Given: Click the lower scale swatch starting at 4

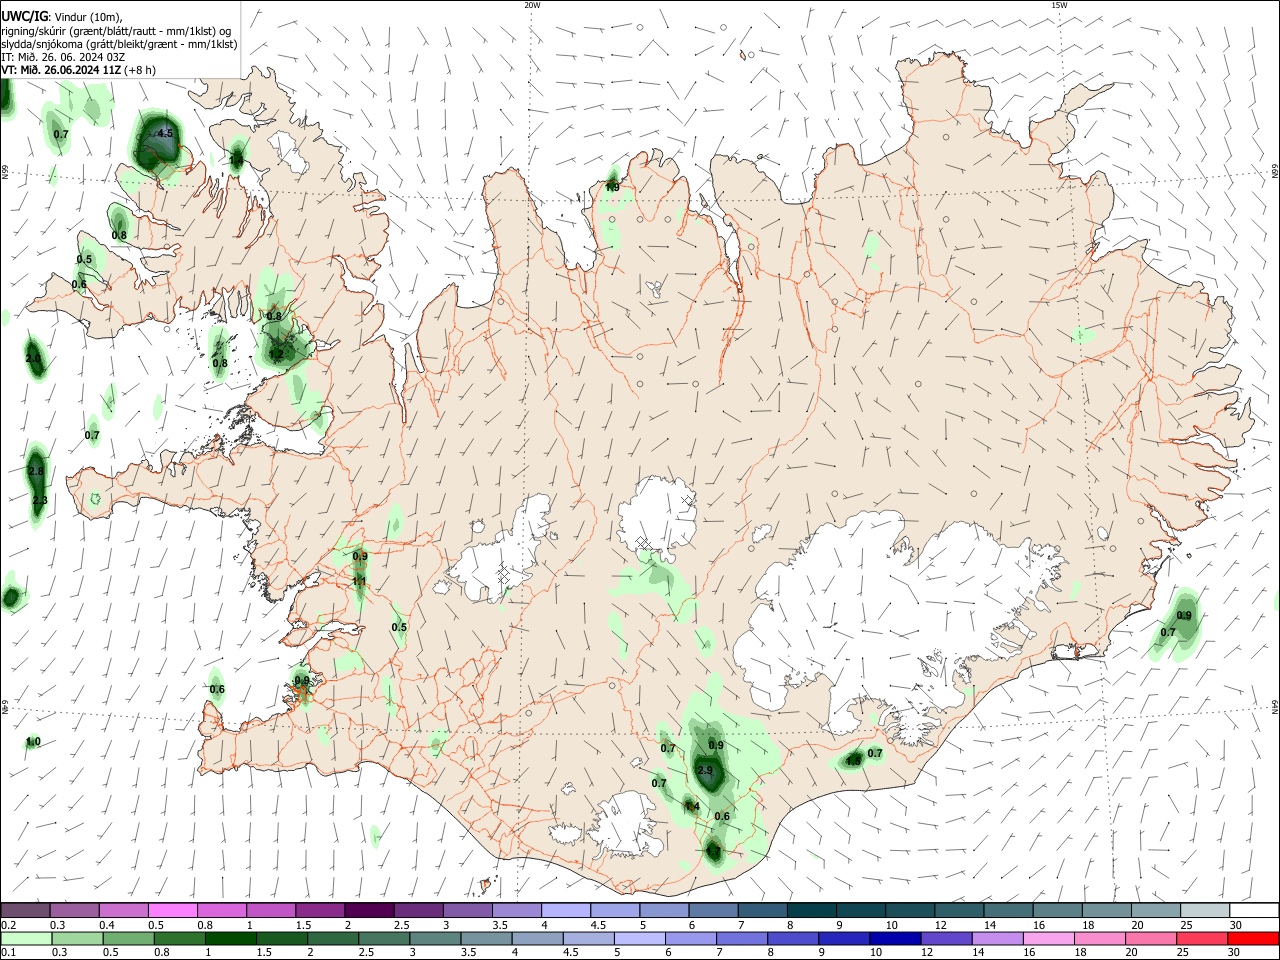Looking at the screenshot, I should [536, 938].
